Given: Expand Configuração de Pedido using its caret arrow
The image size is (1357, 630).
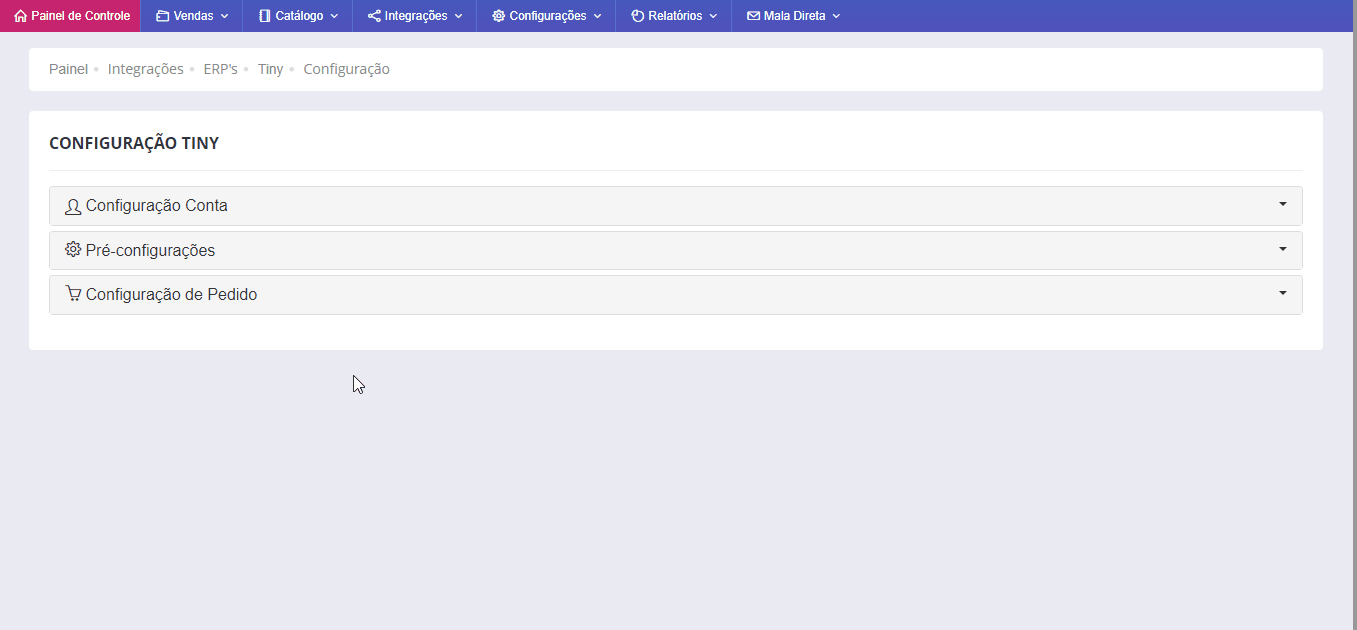Looking at the screenshot, I should click(1283, 293).
